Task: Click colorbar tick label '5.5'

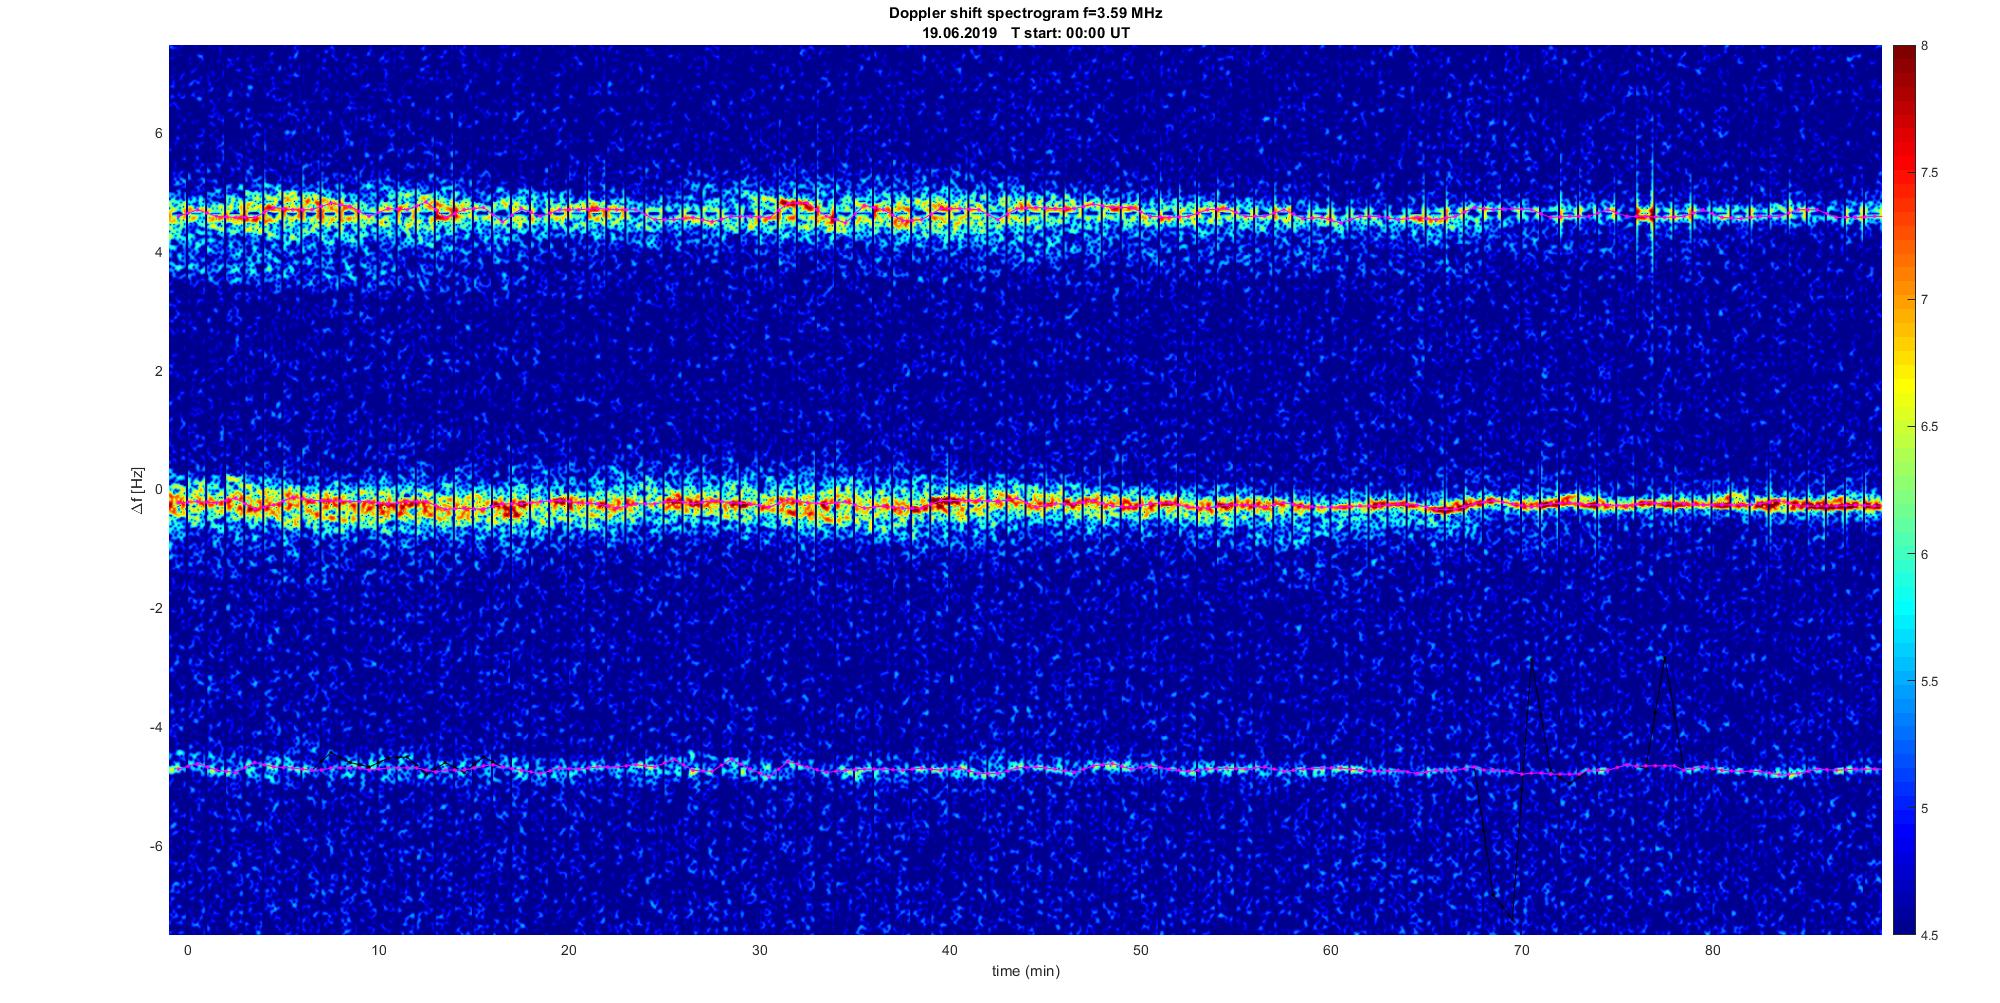Action: (x=1929, y=682)
